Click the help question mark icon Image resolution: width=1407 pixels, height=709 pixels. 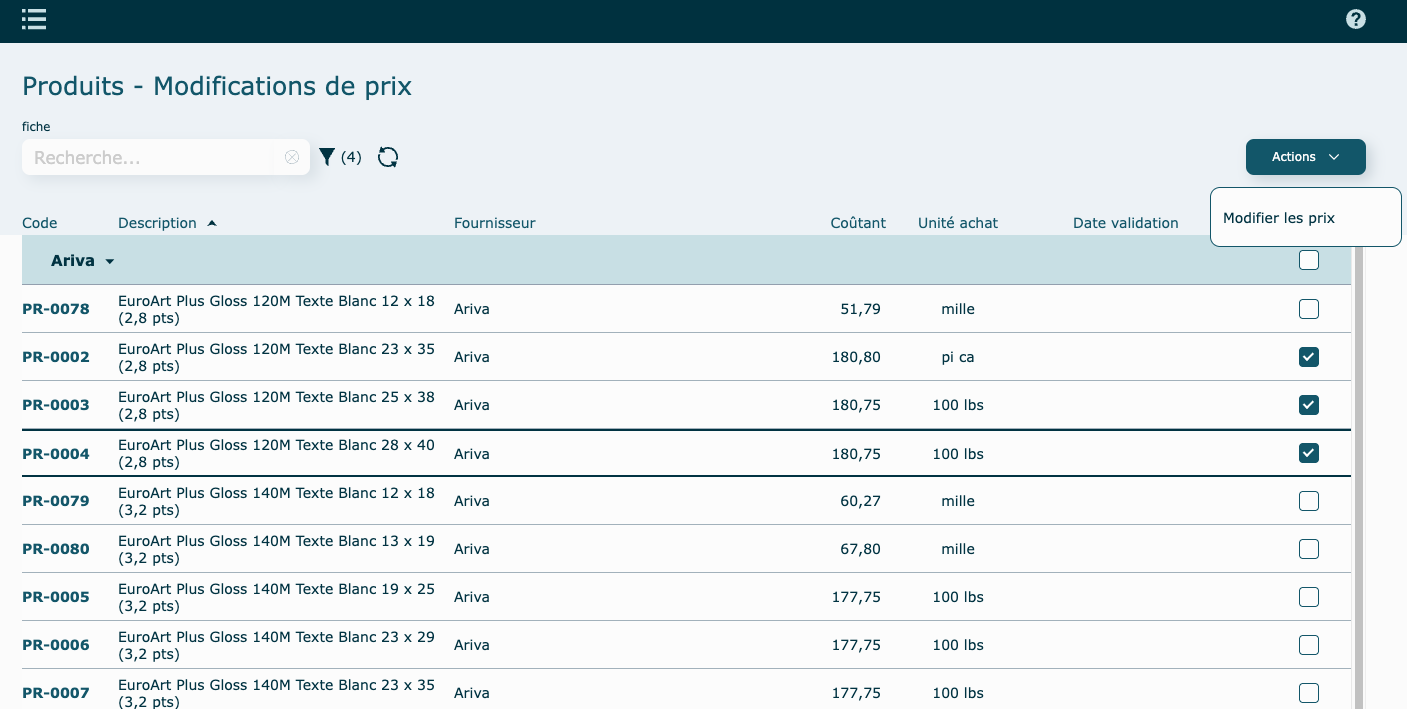pos(1355,19)
